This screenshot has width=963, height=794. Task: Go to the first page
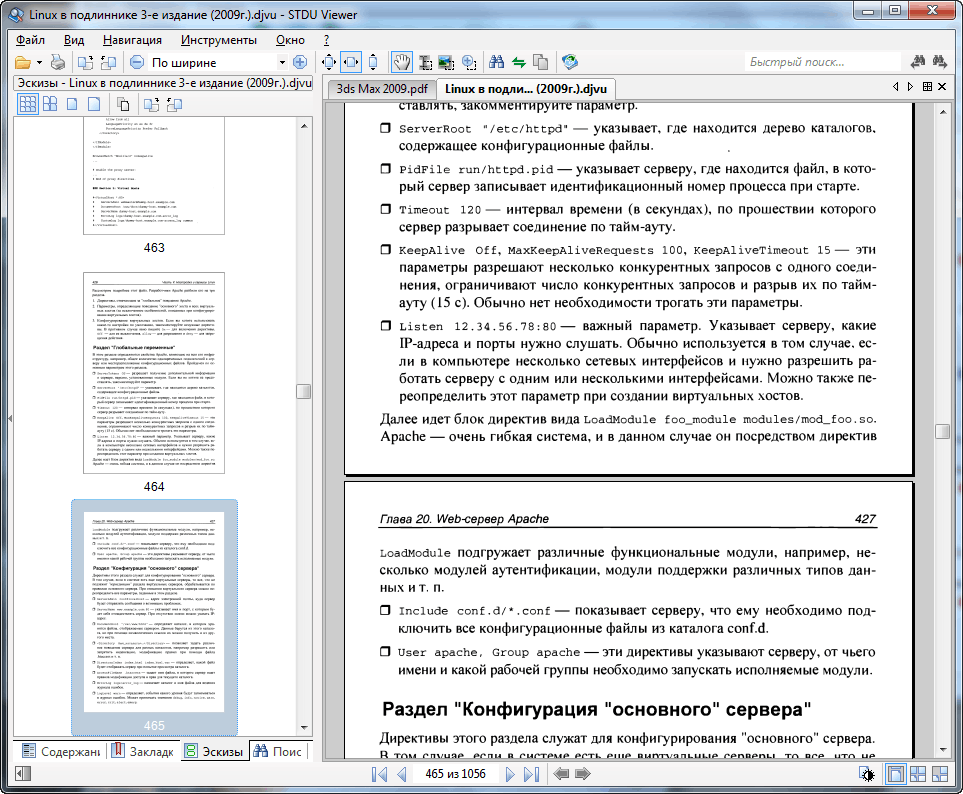(380, 774)
